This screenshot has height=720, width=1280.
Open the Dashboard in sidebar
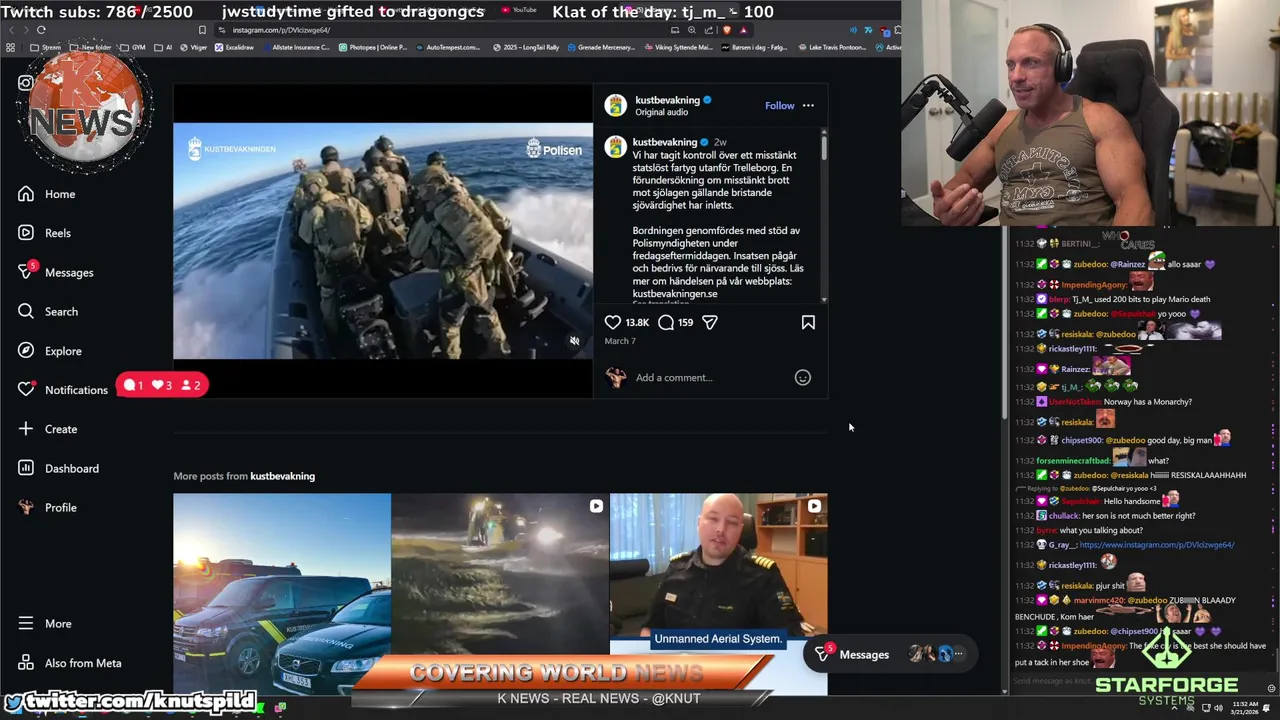click(59, 468)
